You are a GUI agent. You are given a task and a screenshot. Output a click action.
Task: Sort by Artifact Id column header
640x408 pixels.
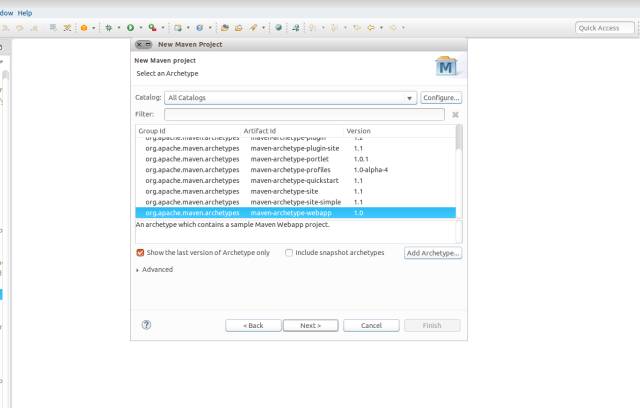coord(292,131)
